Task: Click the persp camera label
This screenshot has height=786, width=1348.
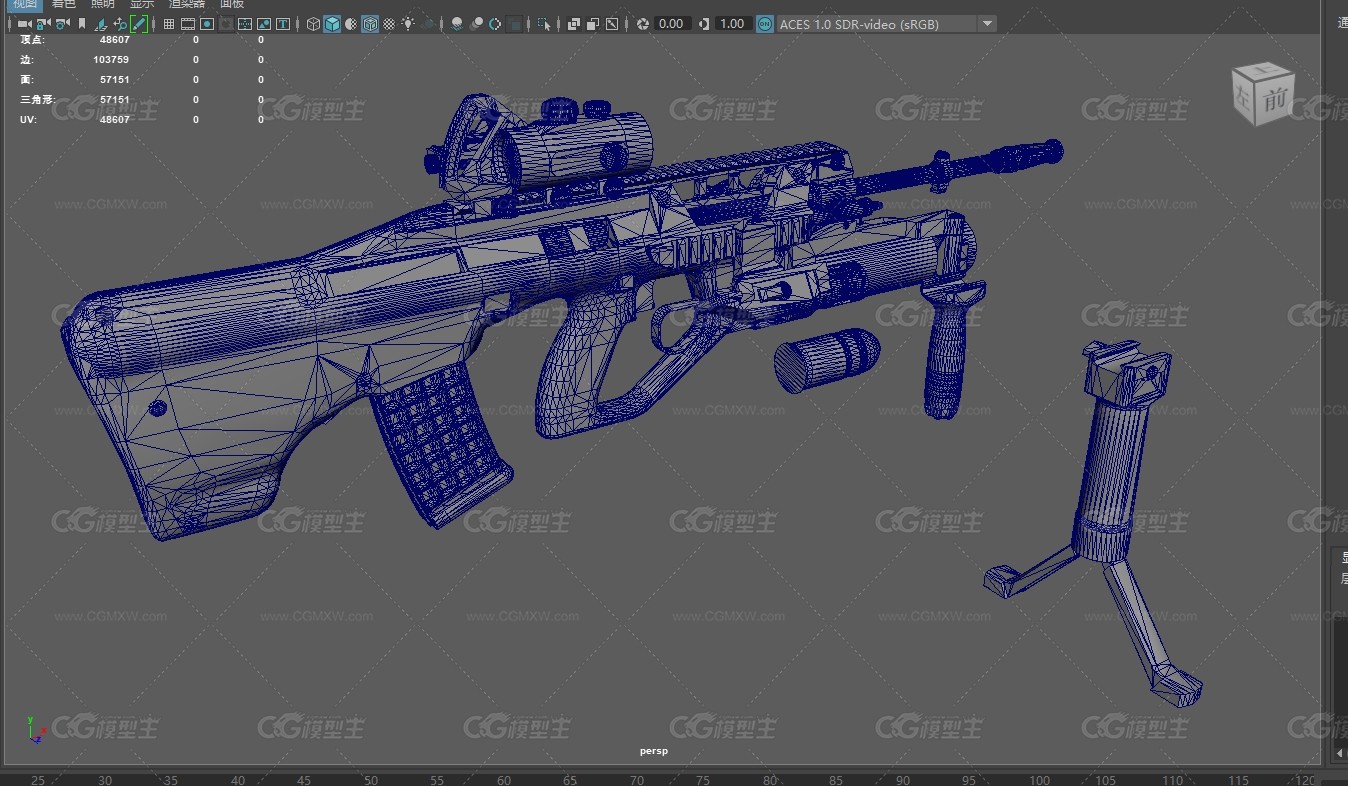Action: (x=654, y=750)
